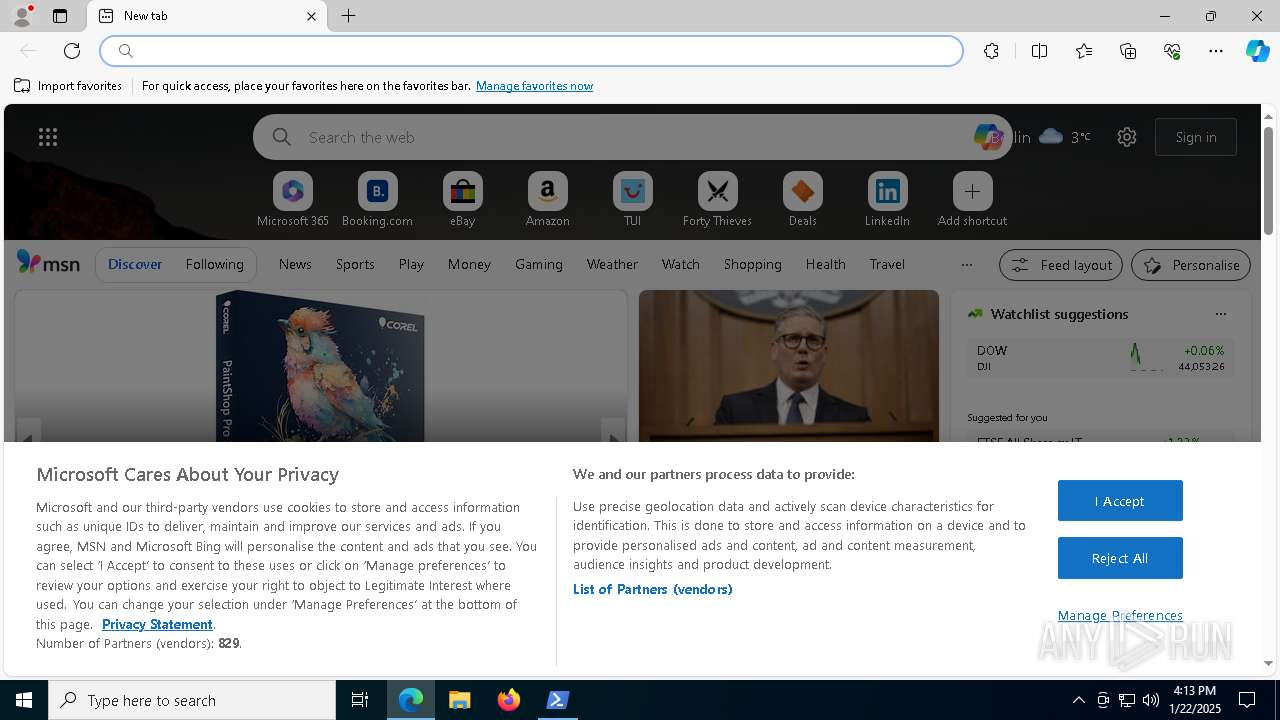Open the Feed layout options
1280x720 pixels.
1061,265
